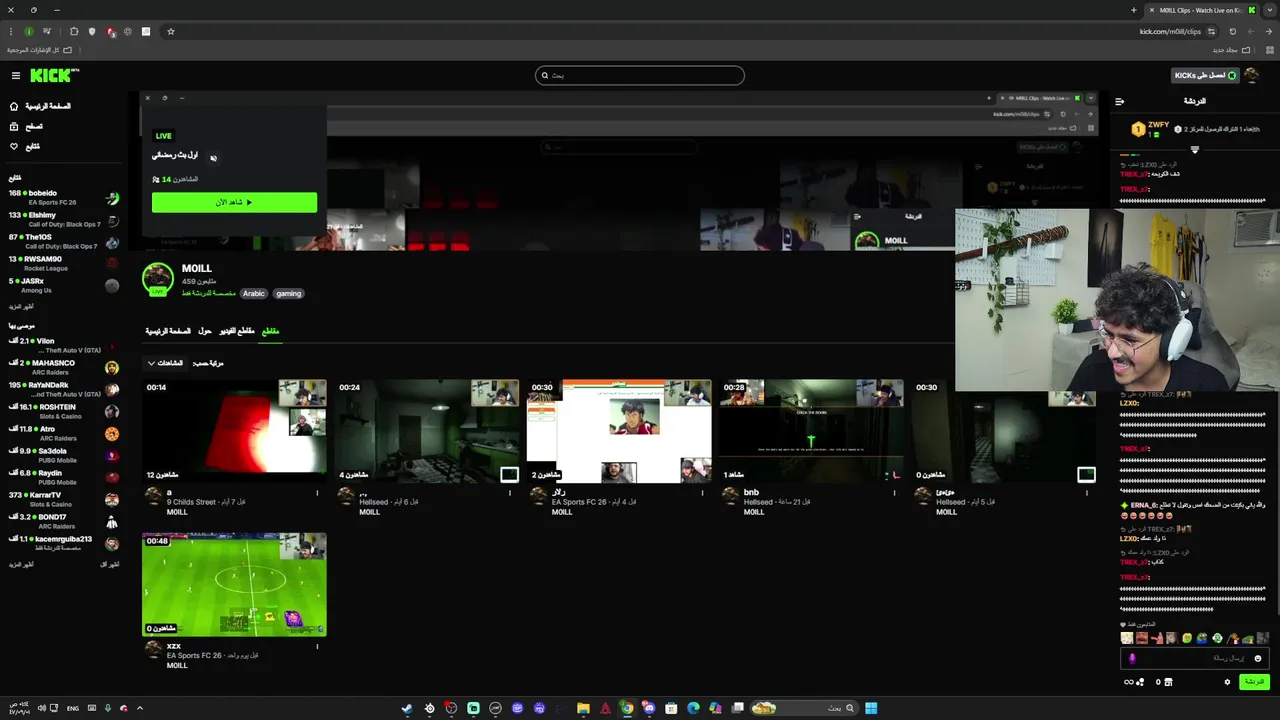1280x720 pixels.
Task: Select the gaming tag
Action: (288, 293)
